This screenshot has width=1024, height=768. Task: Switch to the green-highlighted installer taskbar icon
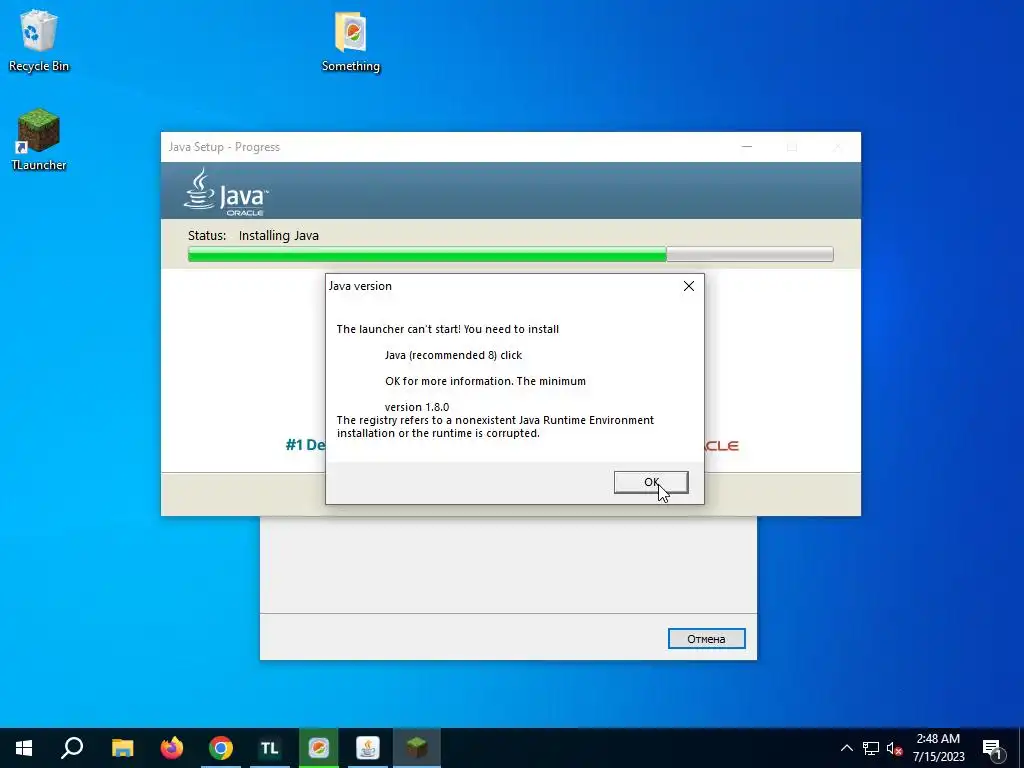point(319,748)
